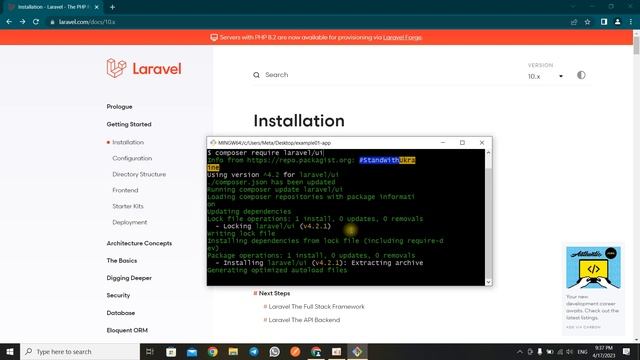Open the Deployment sidebar link
The width and height of the screenshot is (640, 360).
tap(130, 222)
